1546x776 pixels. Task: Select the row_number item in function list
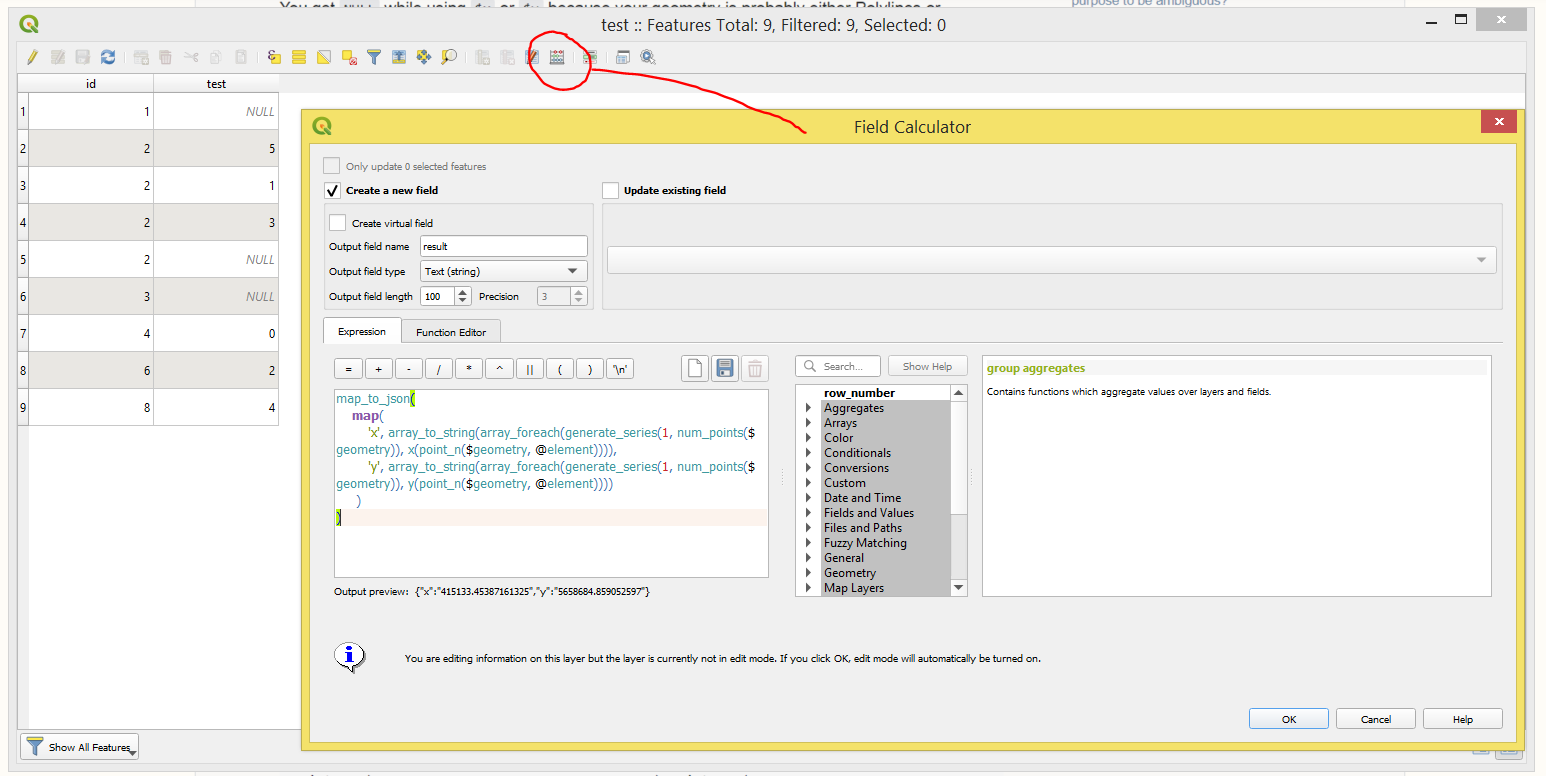click(x=859, y=393)
